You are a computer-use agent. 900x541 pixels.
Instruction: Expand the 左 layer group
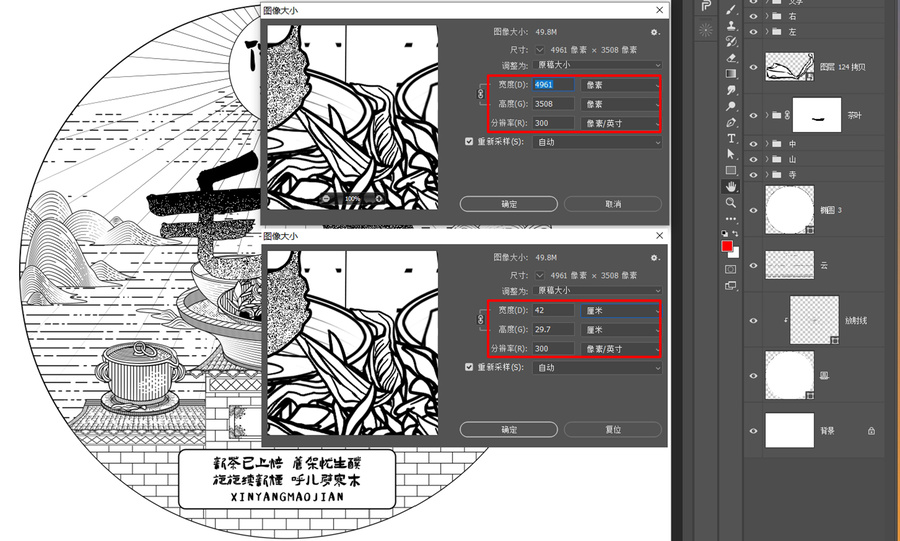click(767, 32)
